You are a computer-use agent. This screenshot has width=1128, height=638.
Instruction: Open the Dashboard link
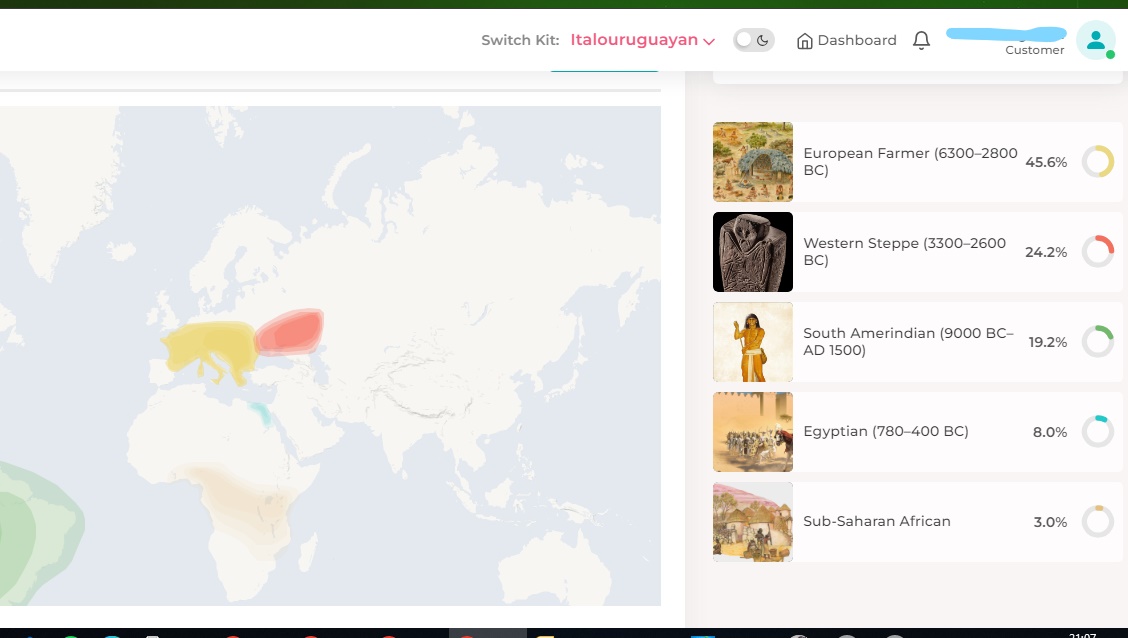(847, 40)
